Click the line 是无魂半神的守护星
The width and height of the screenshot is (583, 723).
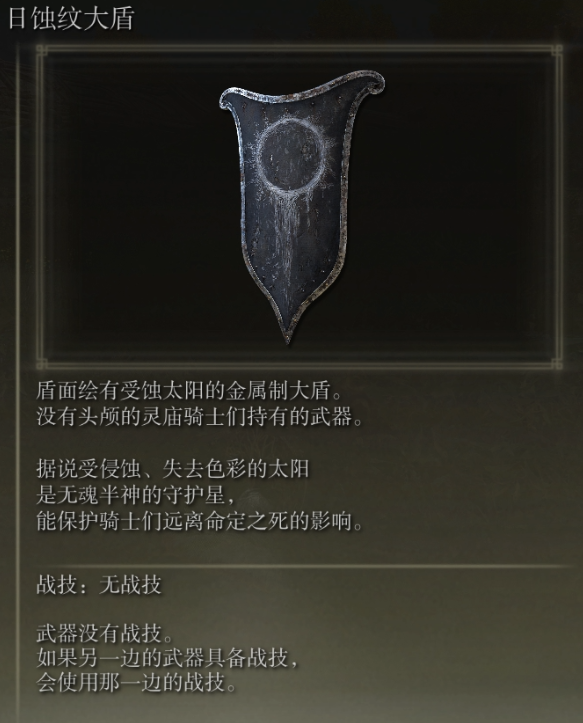(137, 496)
